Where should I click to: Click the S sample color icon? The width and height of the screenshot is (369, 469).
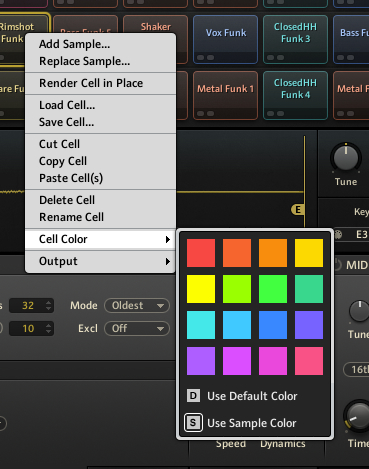click(193, 423)
